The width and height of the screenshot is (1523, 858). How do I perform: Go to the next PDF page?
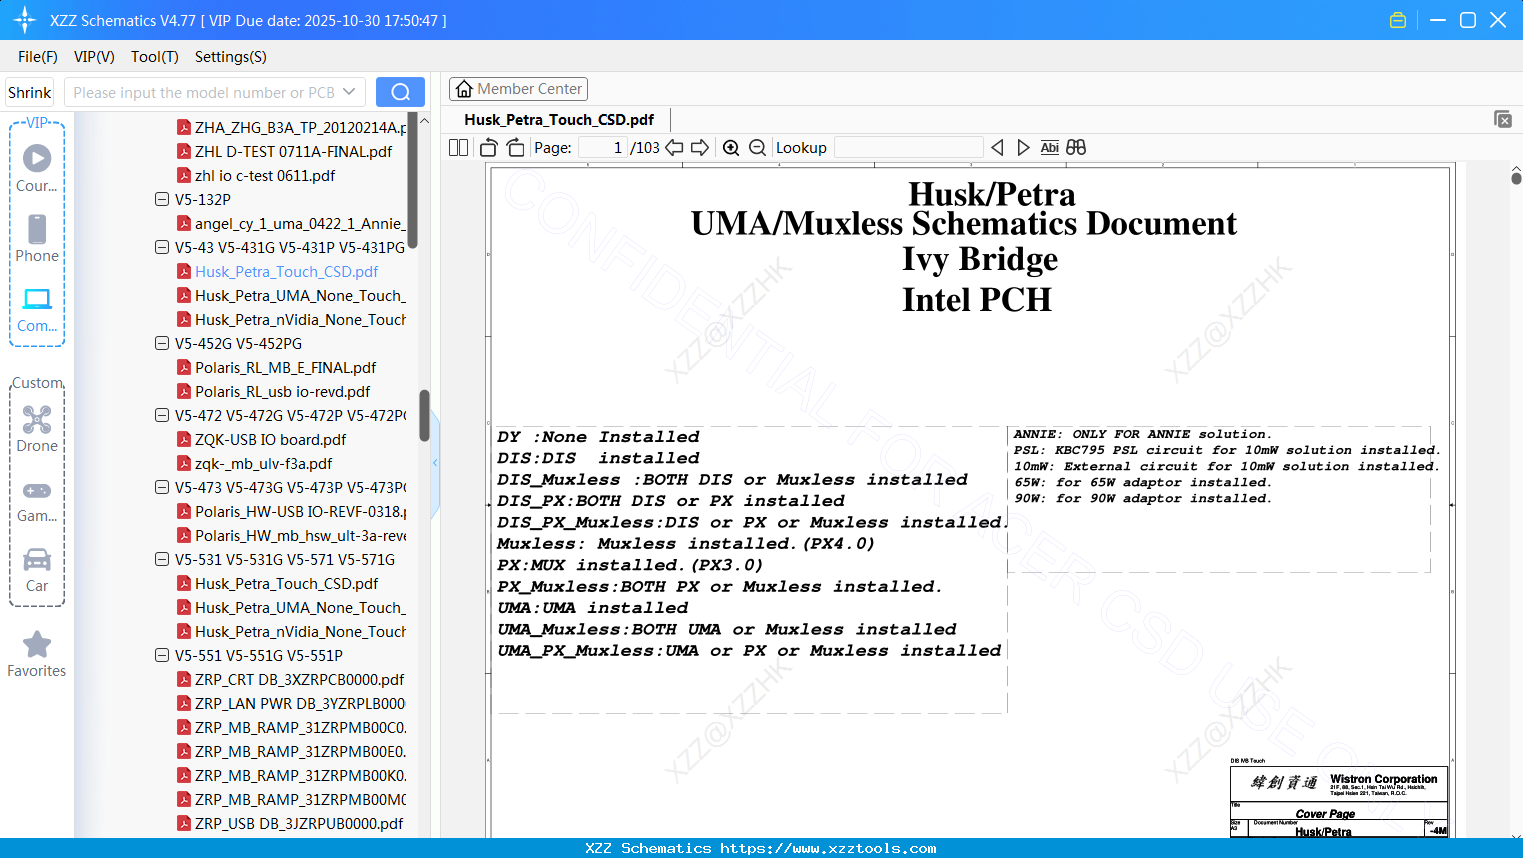click(x=700, y=148)
